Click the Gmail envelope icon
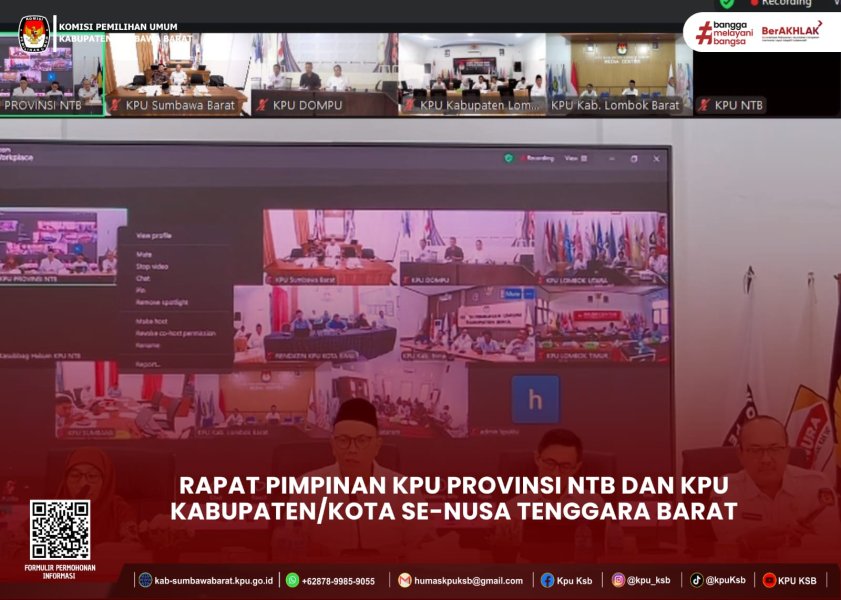841x600 pixels. (405, 580)
